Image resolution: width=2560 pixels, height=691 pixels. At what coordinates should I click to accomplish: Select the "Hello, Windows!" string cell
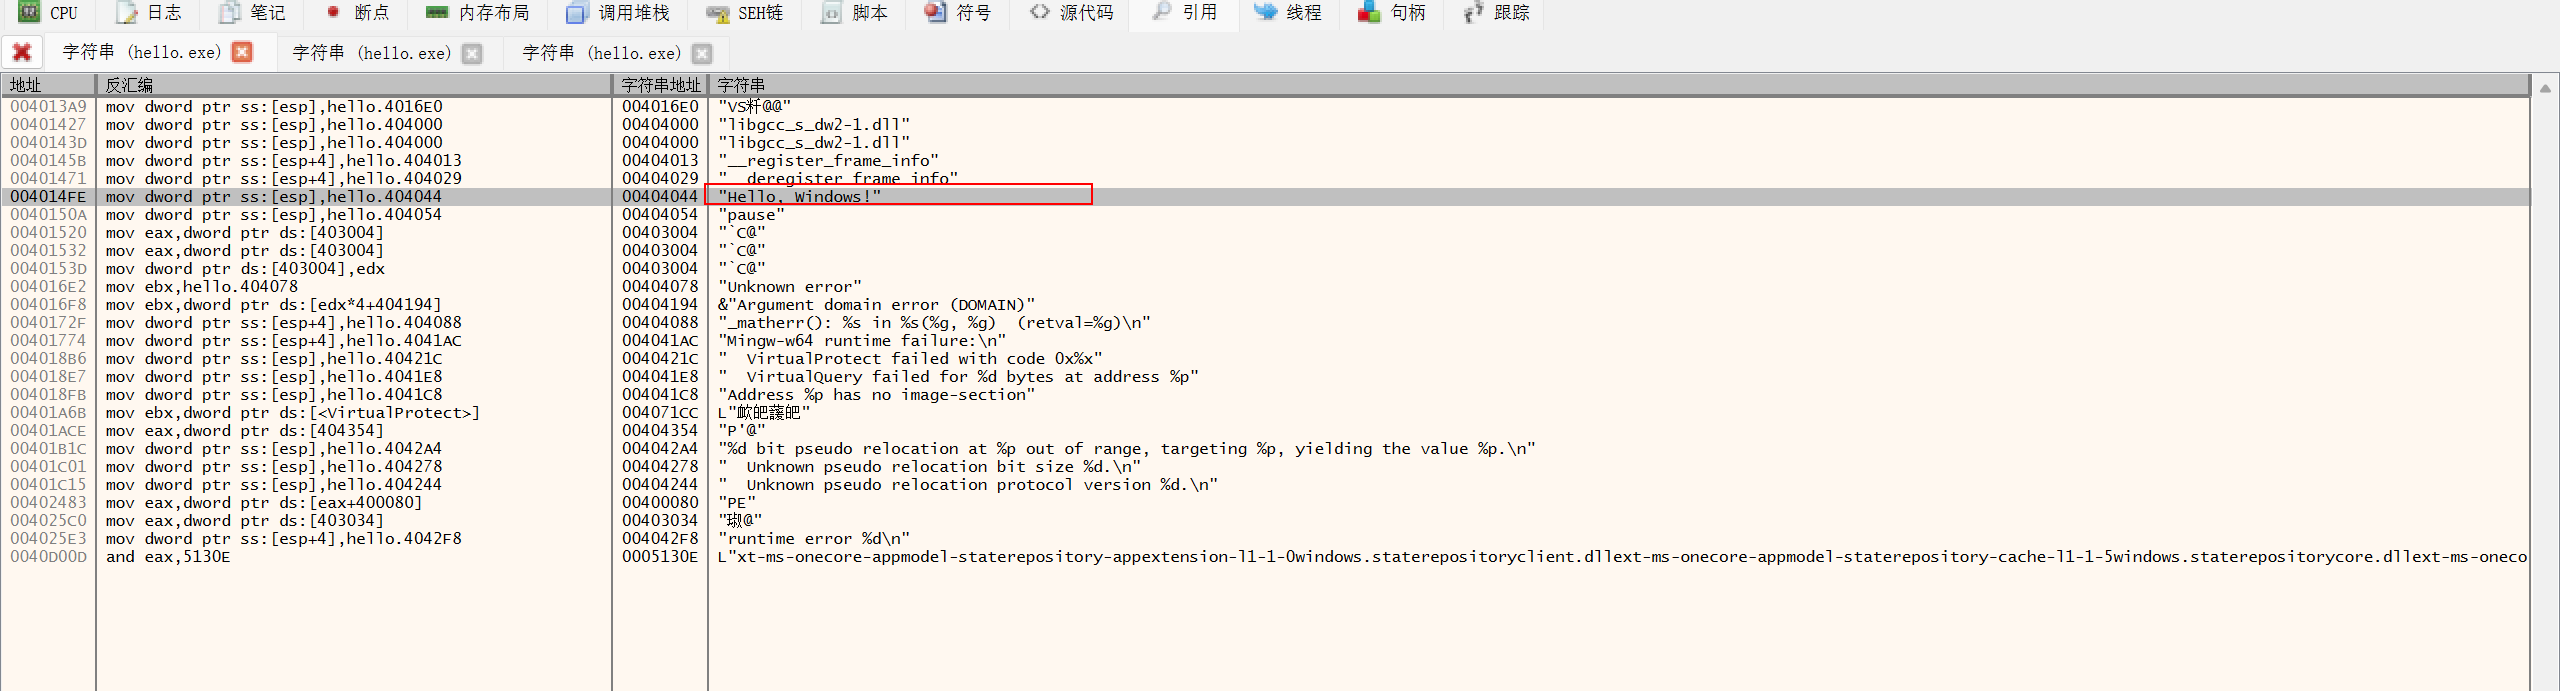click(x=800, y=197)
